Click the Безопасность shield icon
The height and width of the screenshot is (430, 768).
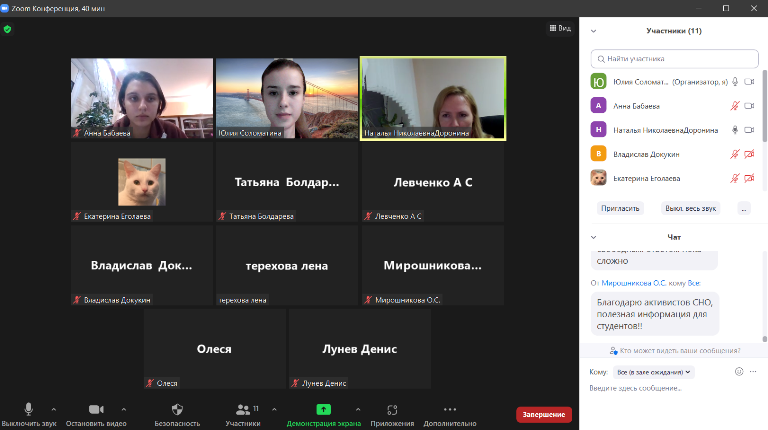[177, 409]
